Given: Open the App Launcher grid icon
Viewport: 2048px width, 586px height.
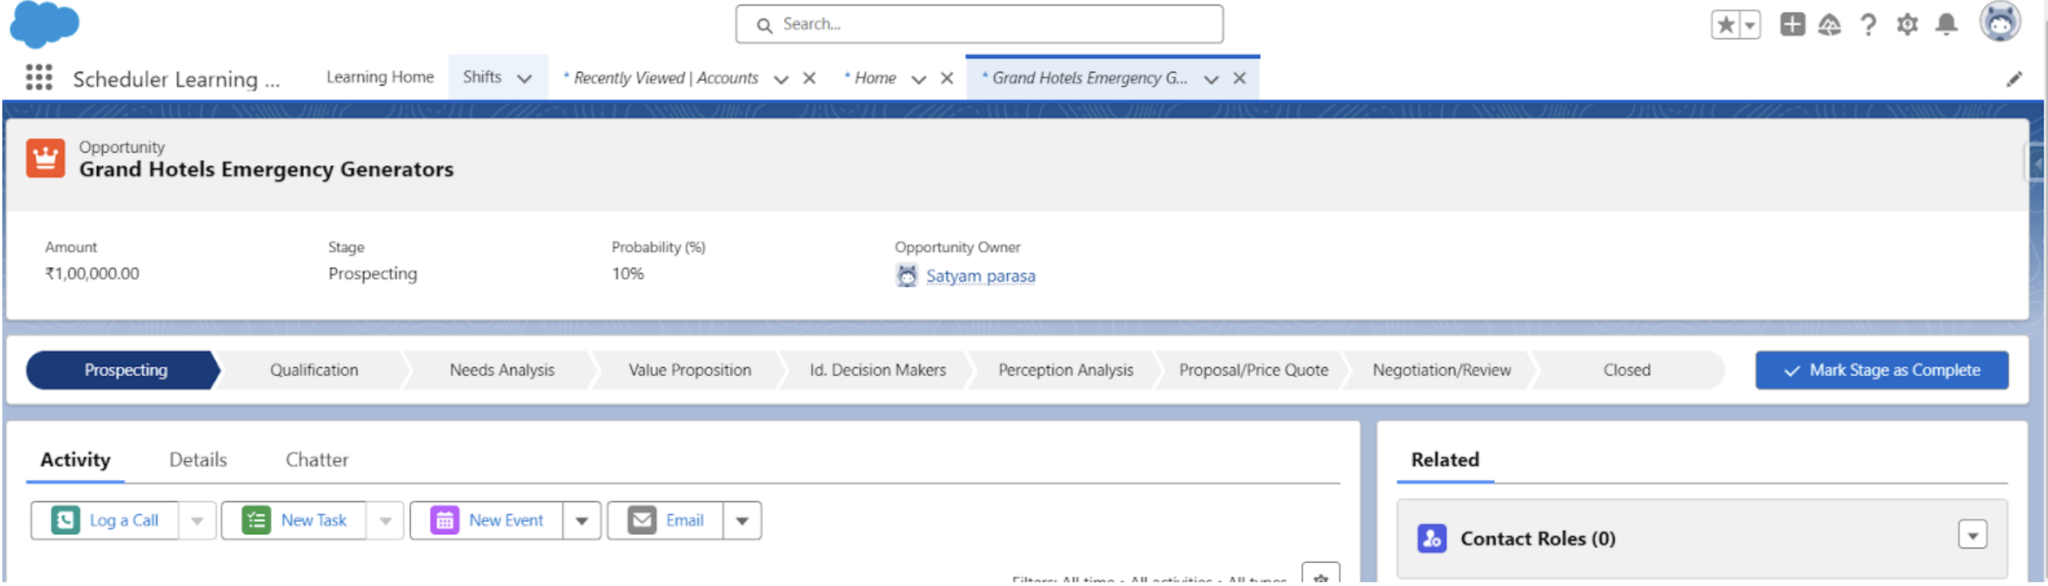Looking at the screenshot, I should coord(39,78).
